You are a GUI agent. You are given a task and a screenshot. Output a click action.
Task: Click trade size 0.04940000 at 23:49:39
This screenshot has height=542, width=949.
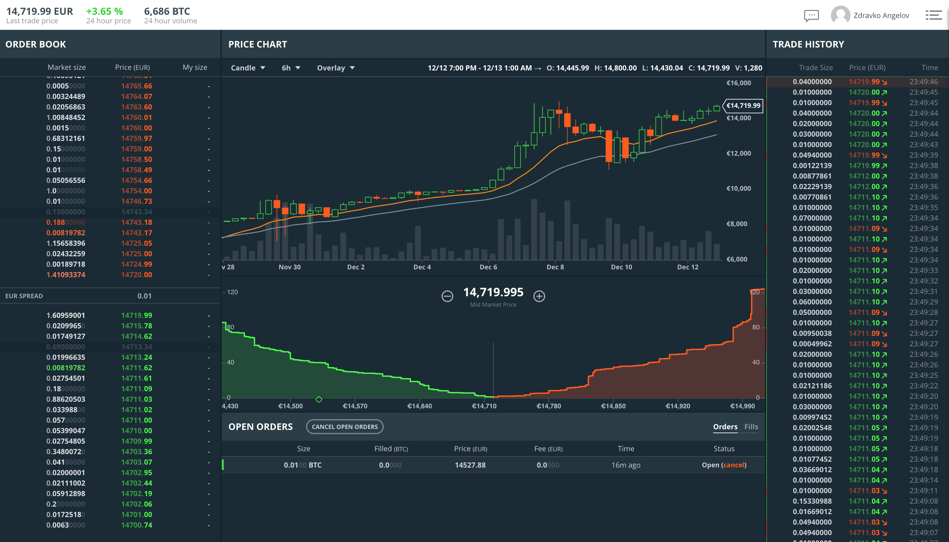point(812,155)
